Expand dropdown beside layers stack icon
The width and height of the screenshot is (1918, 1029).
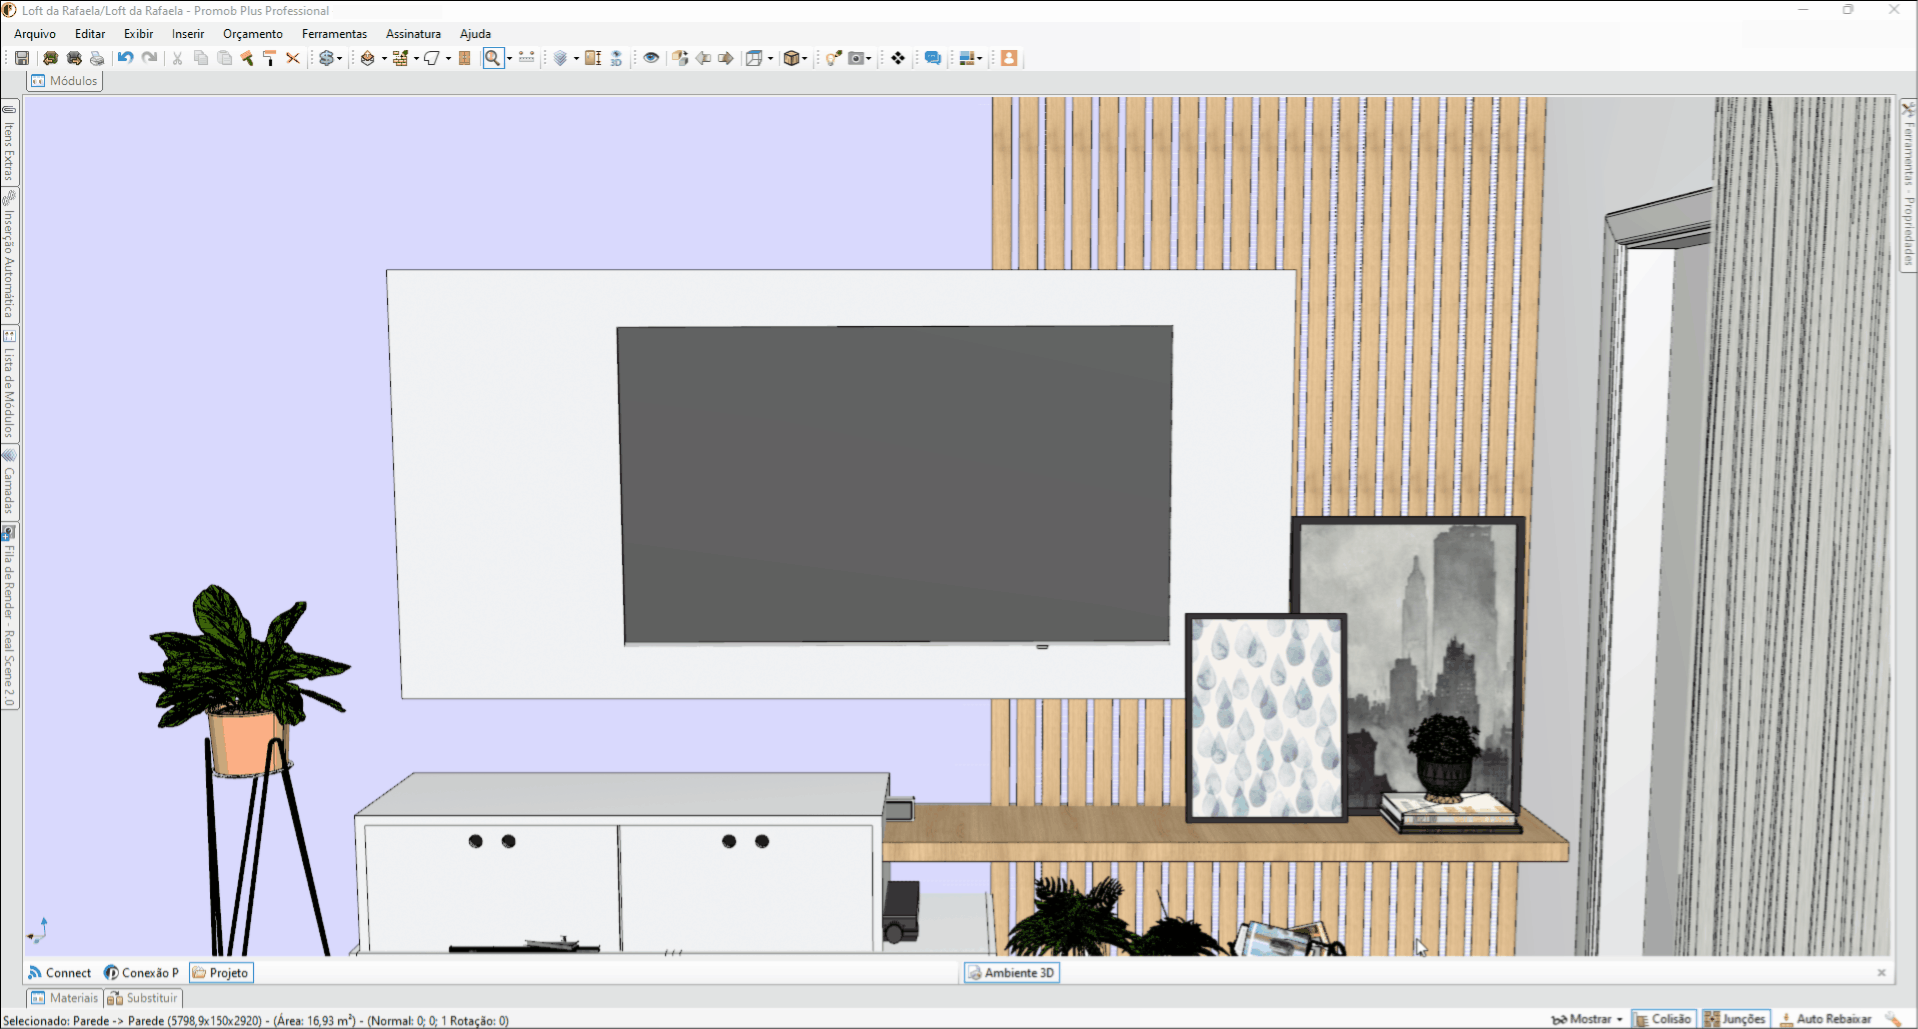(x=576, y=58)
